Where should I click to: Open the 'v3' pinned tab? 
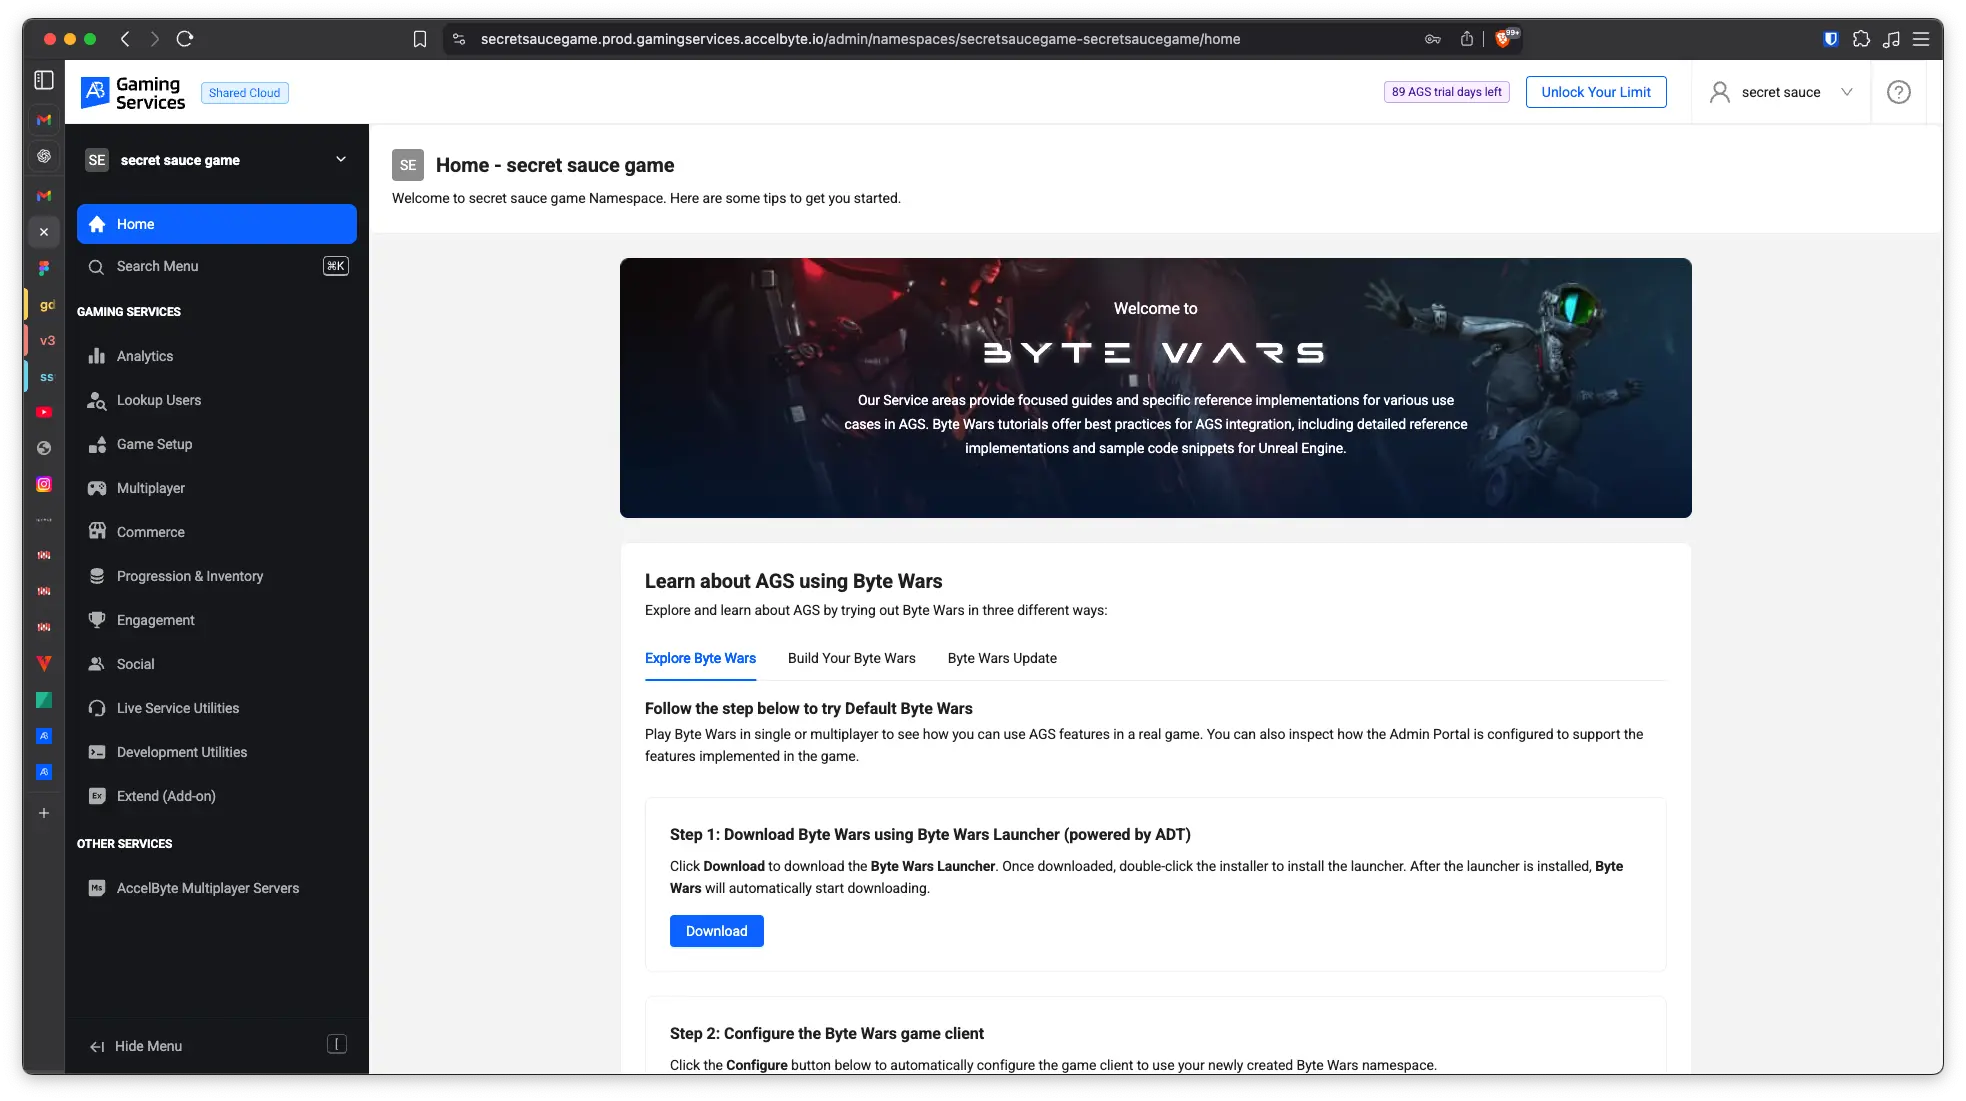[47, 341]
